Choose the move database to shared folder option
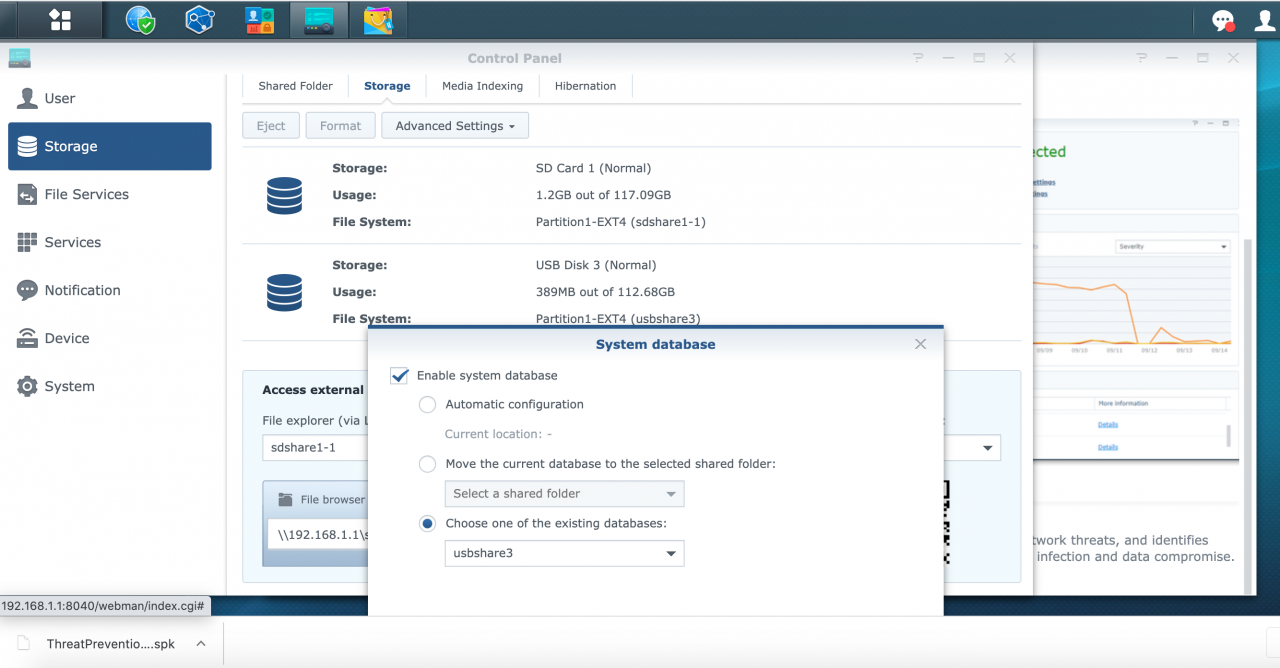 pos(427,464)
